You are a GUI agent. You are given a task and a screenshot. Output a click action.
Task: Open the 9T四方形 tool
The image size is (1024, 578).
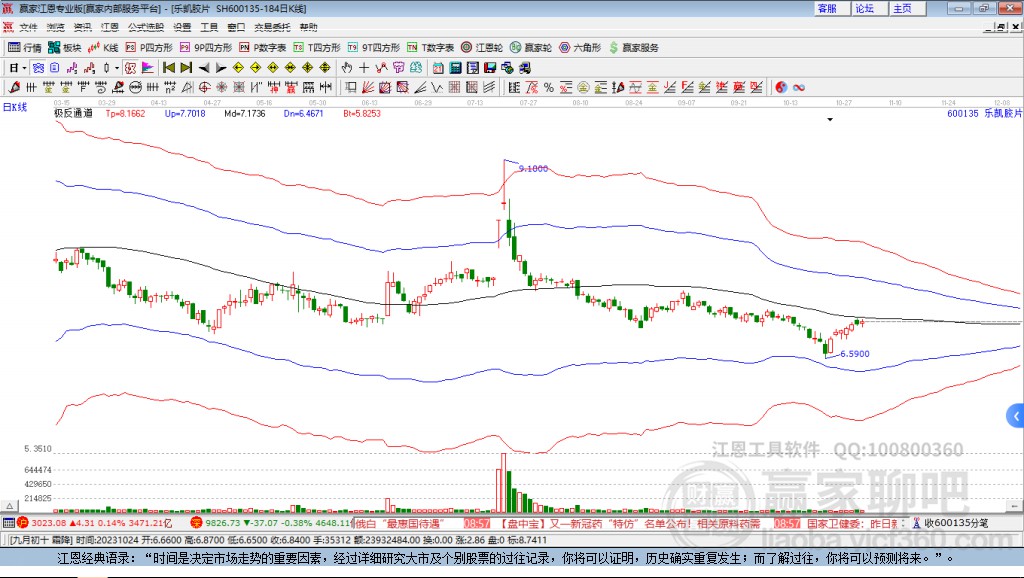[374, 48]
